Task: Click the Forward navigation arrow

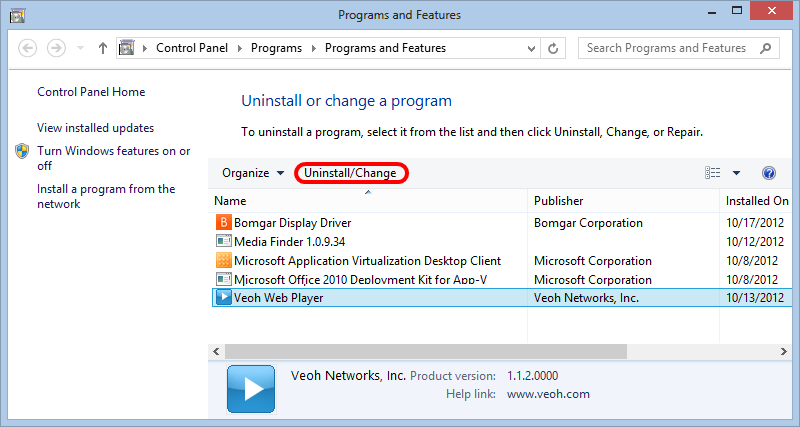Action: click(56, 48)
